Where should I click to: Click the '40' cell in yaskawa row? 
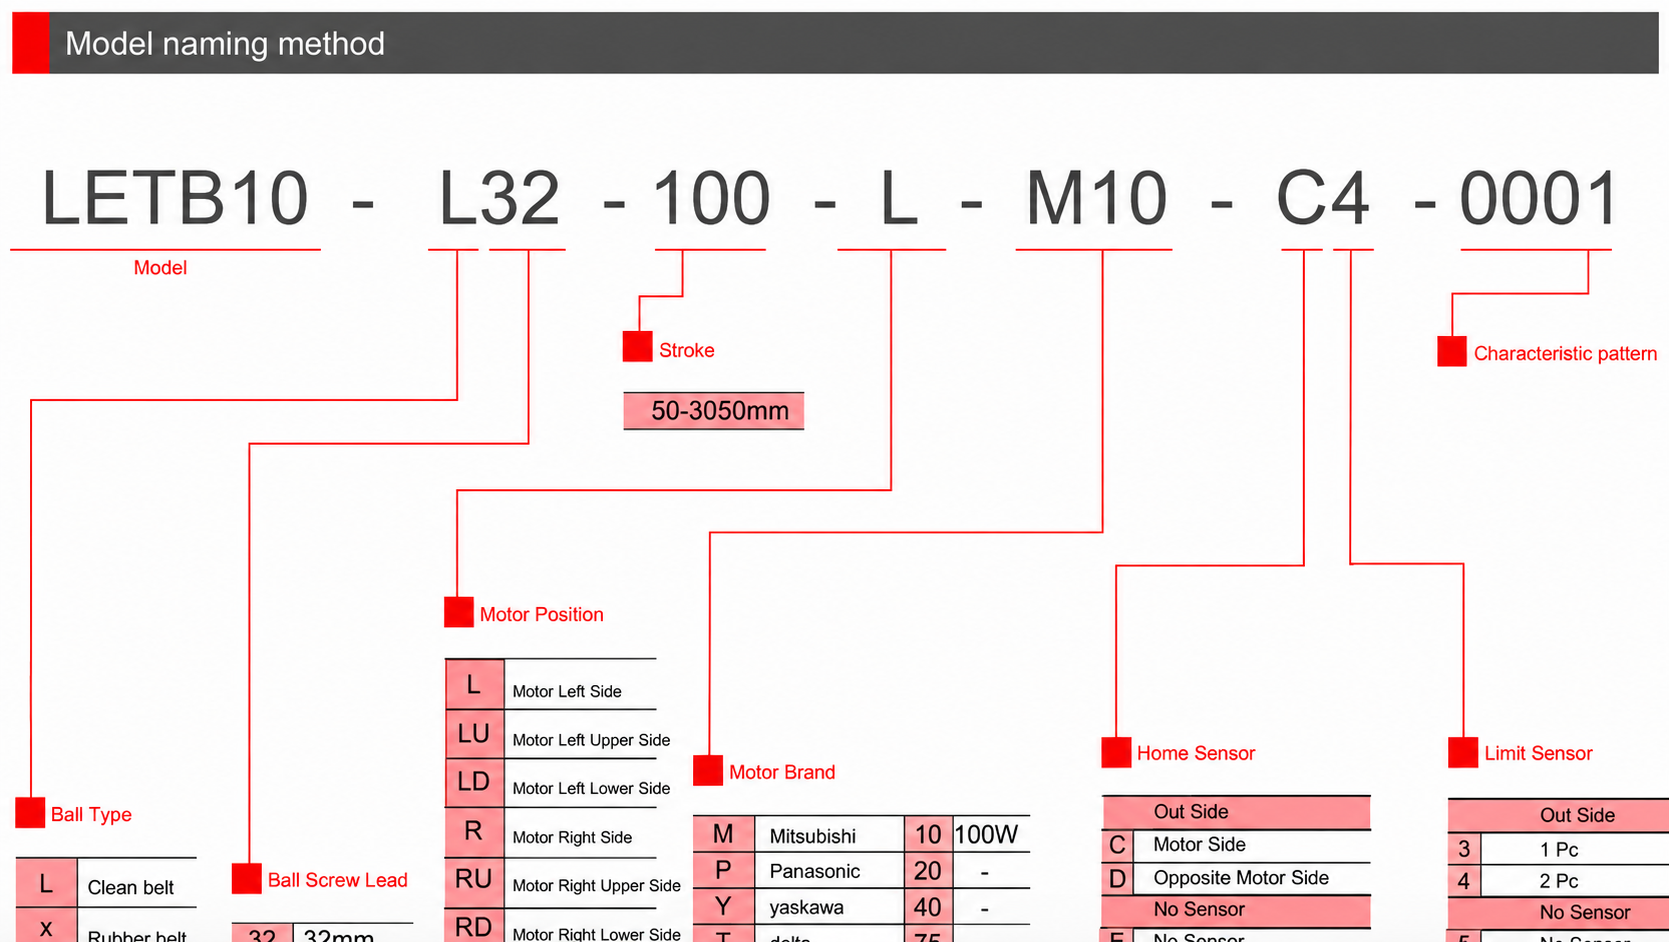coord(928,907)
